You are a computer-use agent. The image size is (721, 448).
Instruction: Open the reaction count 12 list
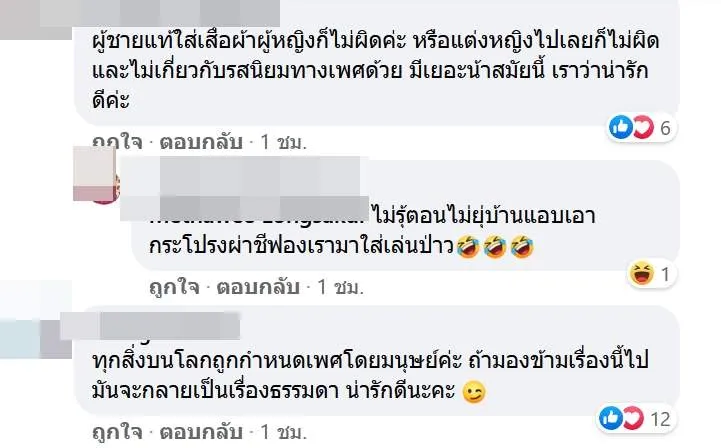[x=660, y=419]
